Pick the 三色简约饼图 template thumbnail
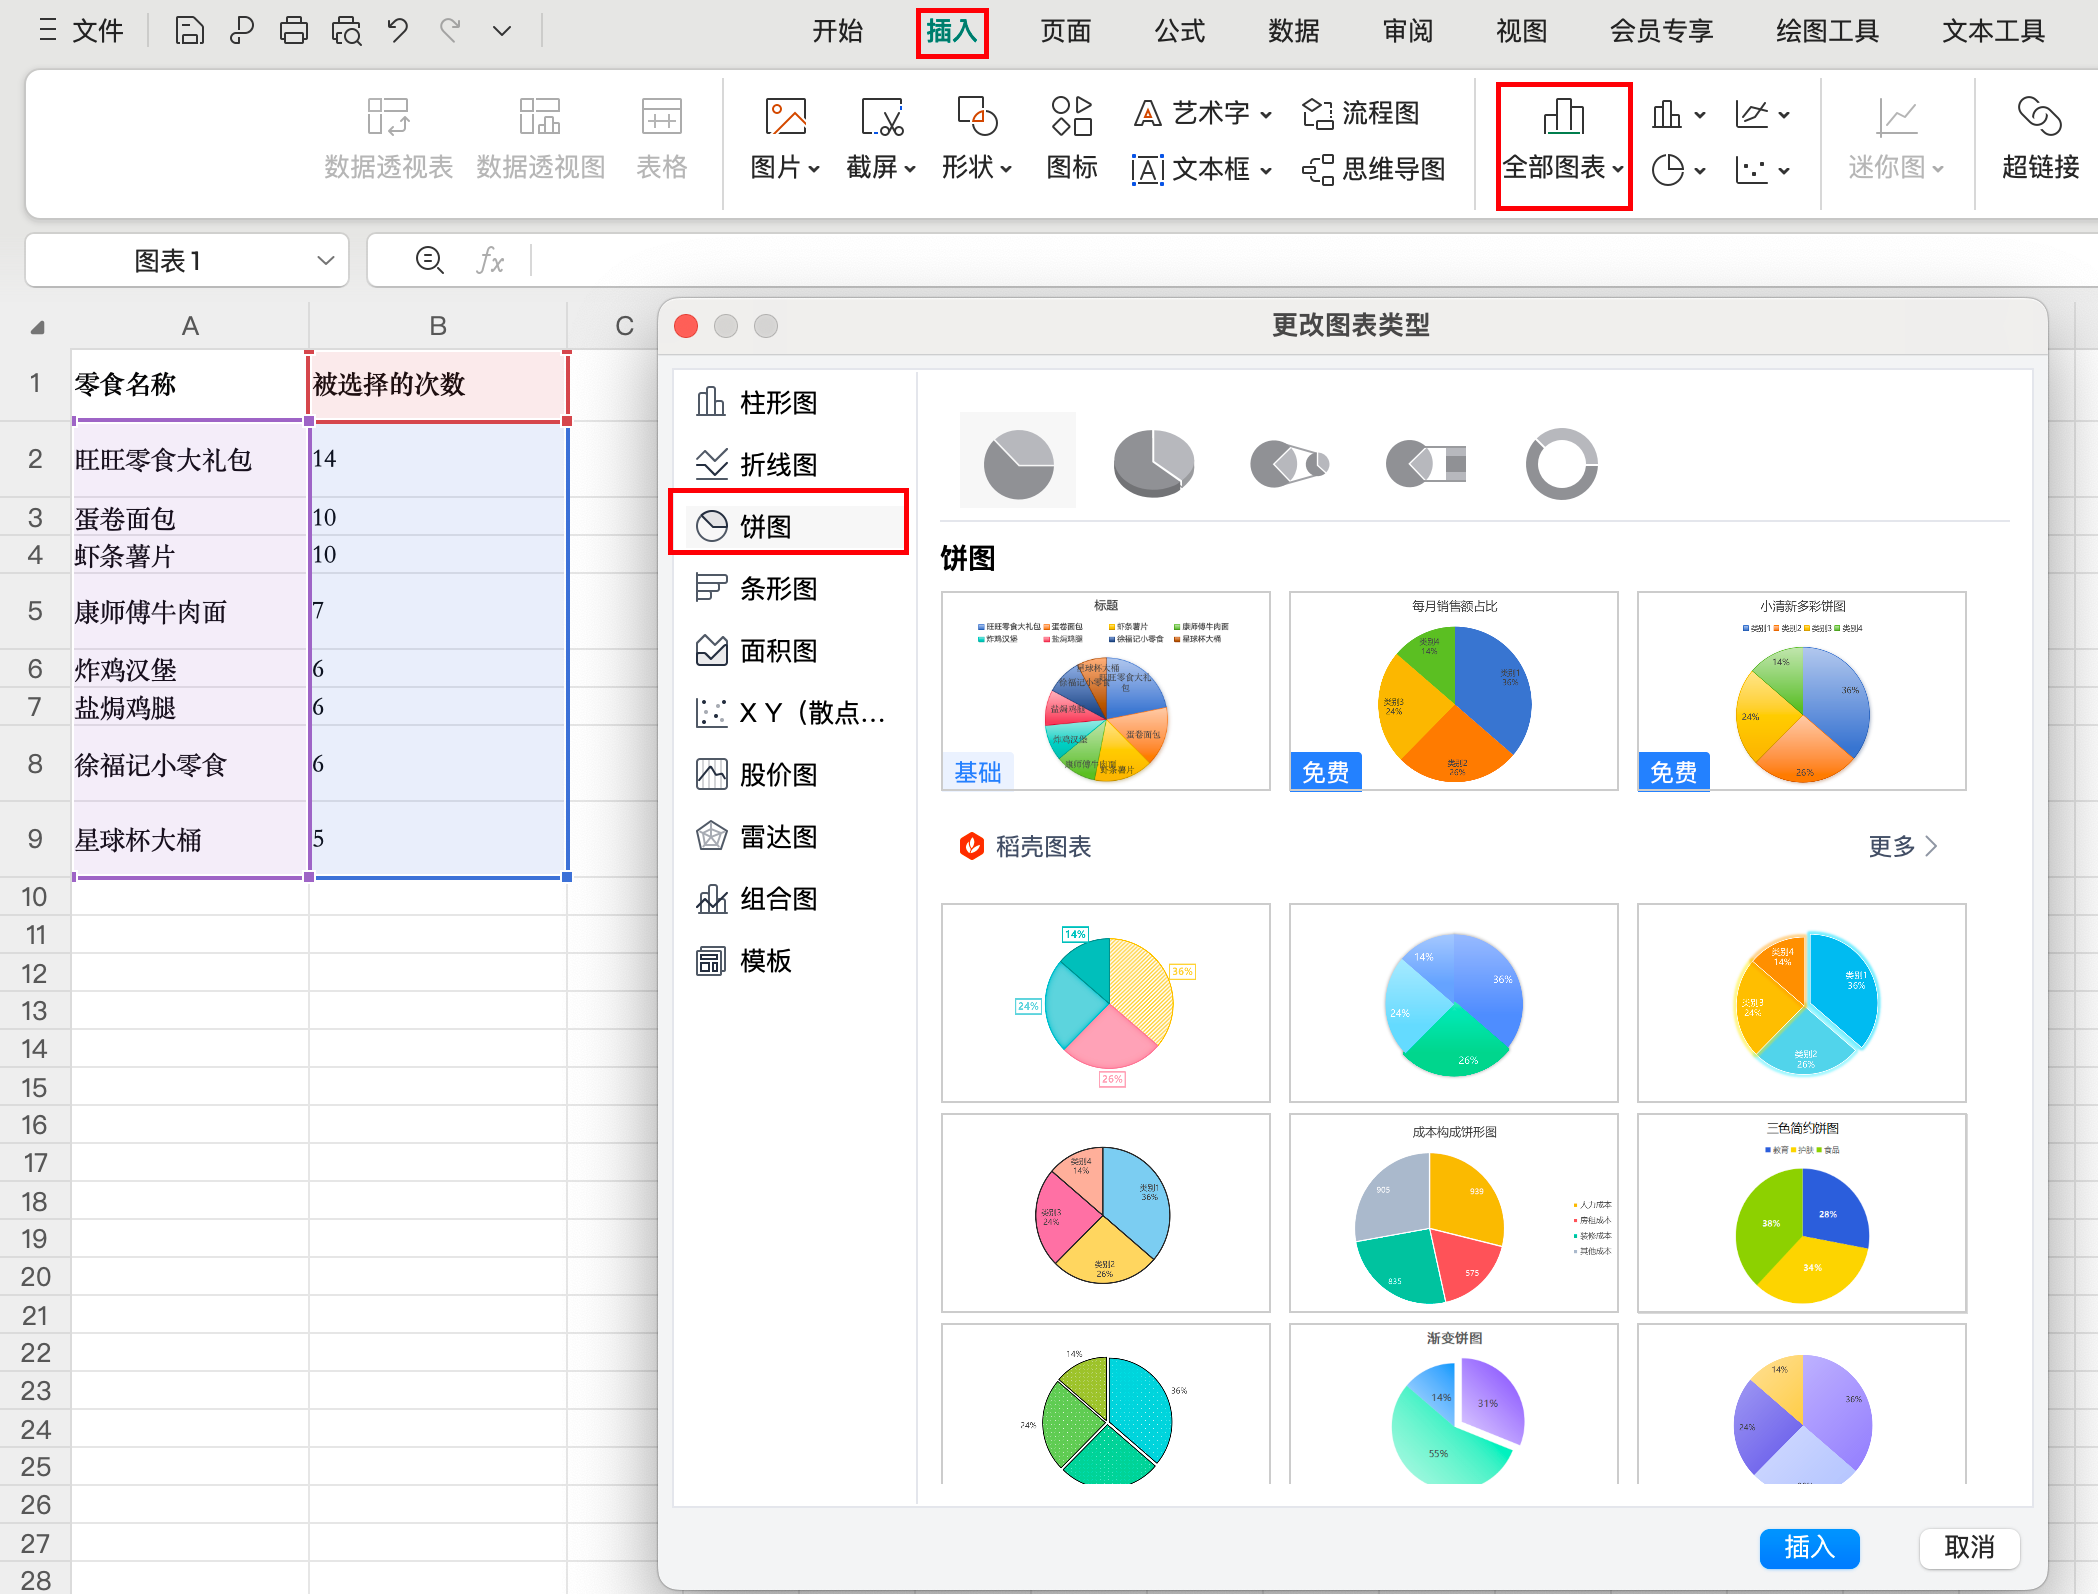The image size is (2098, 1594). point(1801,1212)
